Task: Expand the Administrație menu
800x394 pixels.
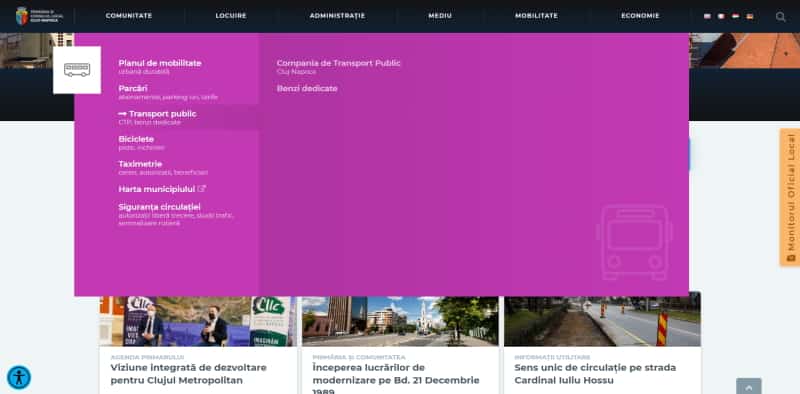Action: pos(337,16)
